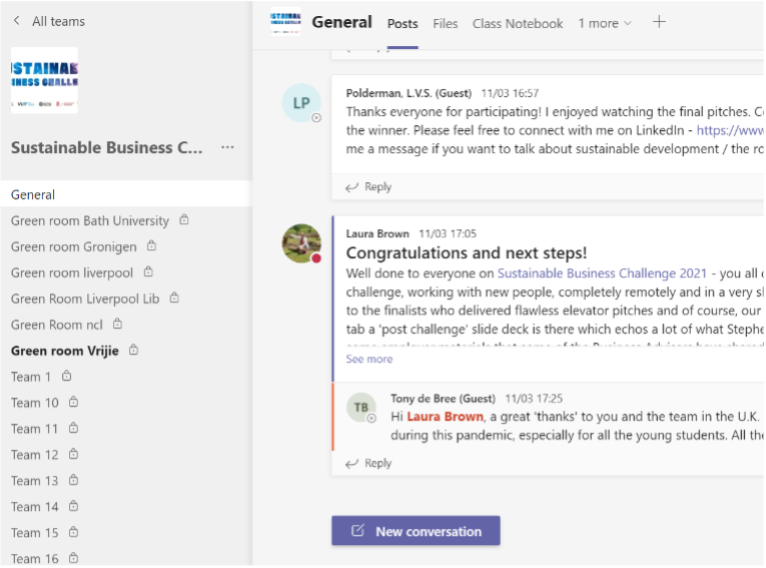Open the LP avatar of Polderman
The width and height of the screenshot is (766, 568).
pos(301,103)
